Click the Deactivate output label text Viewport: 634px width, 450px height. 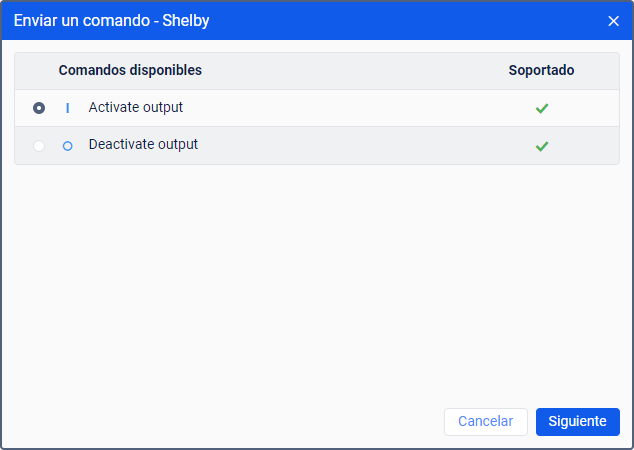143,144
